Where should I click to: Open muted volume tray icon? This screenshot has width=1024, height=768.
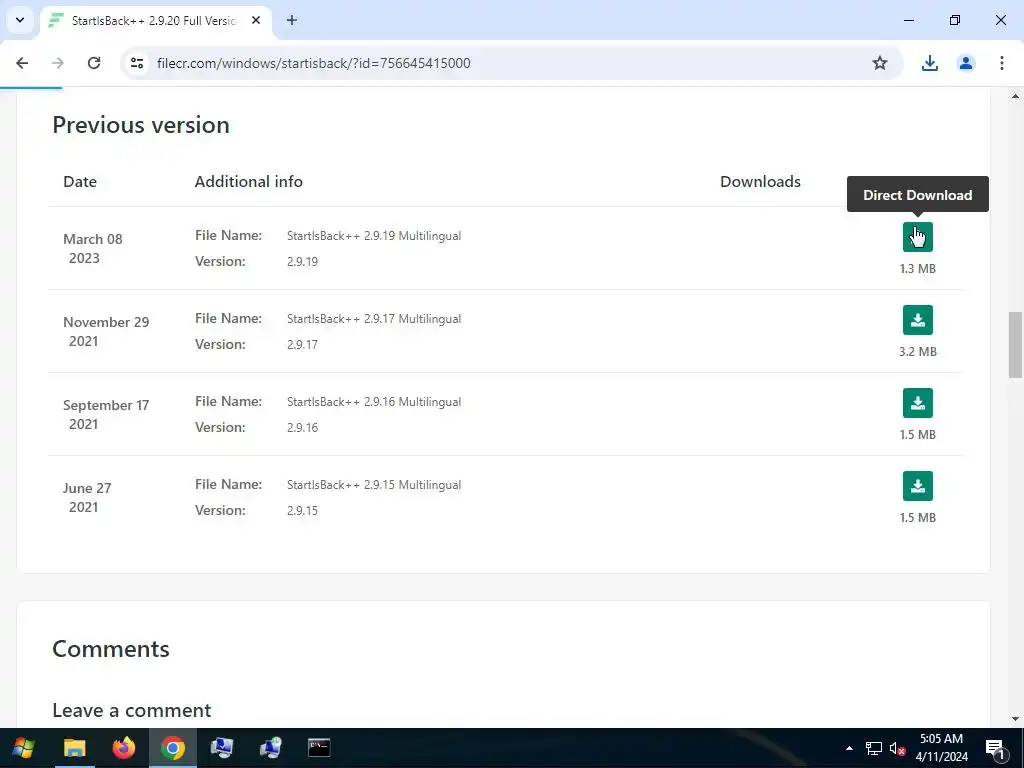tap(897, 749)
